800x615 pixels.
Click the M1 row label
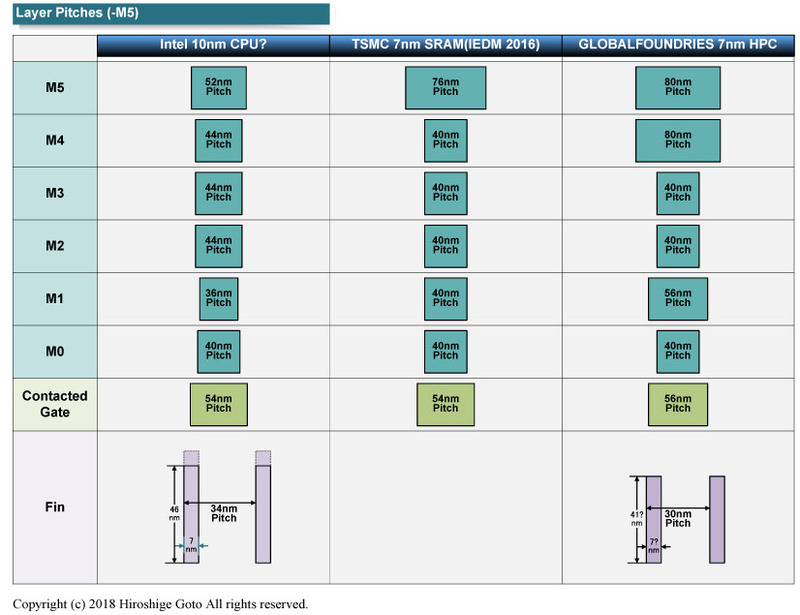click(x=55, y=299)
